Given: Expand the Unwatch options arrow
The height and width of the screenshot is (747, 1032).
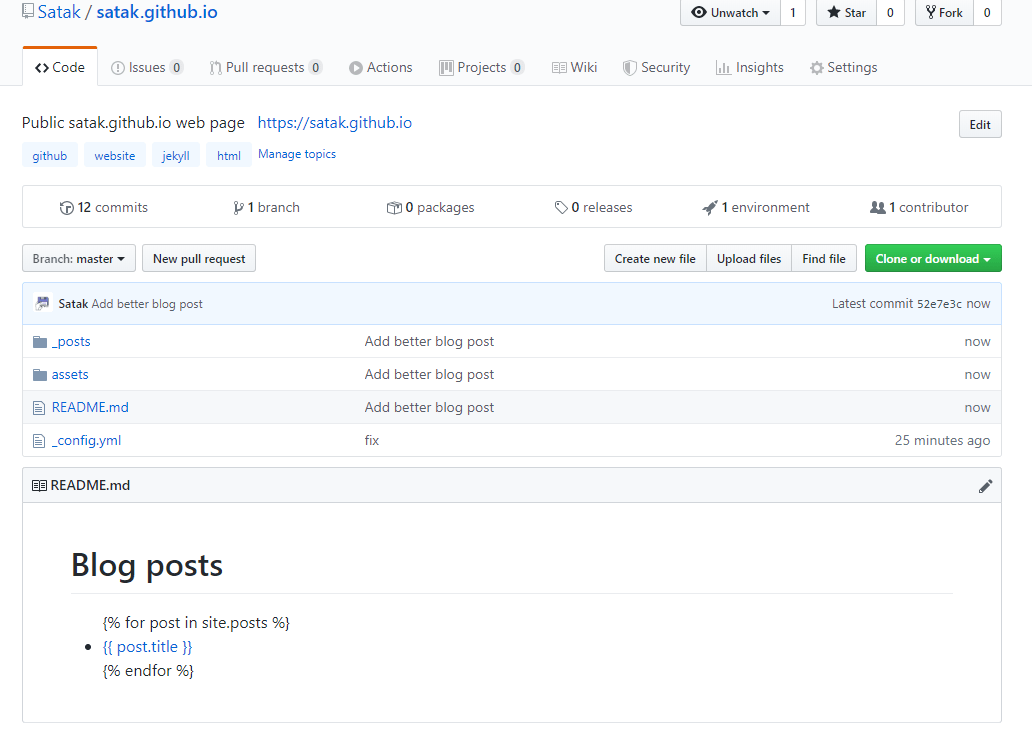Looking at the screenshot, I should click(x=764, y=13).
